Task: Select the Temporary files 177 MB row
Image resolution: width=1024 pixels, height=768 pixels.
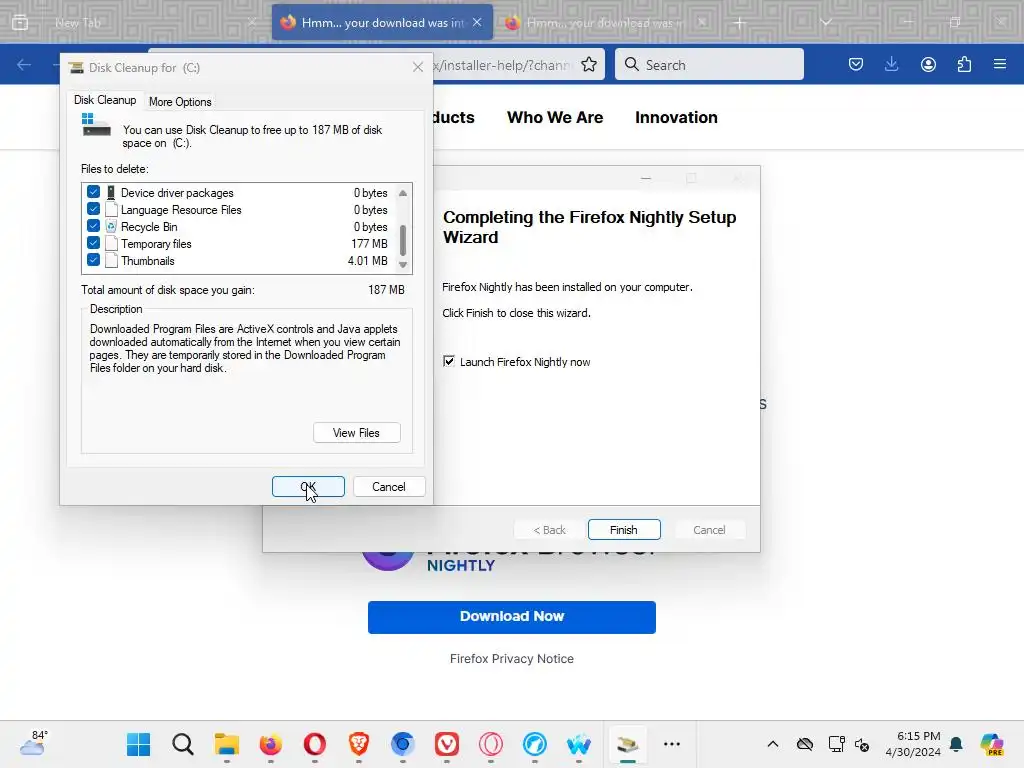Action: tap(238, 244)
